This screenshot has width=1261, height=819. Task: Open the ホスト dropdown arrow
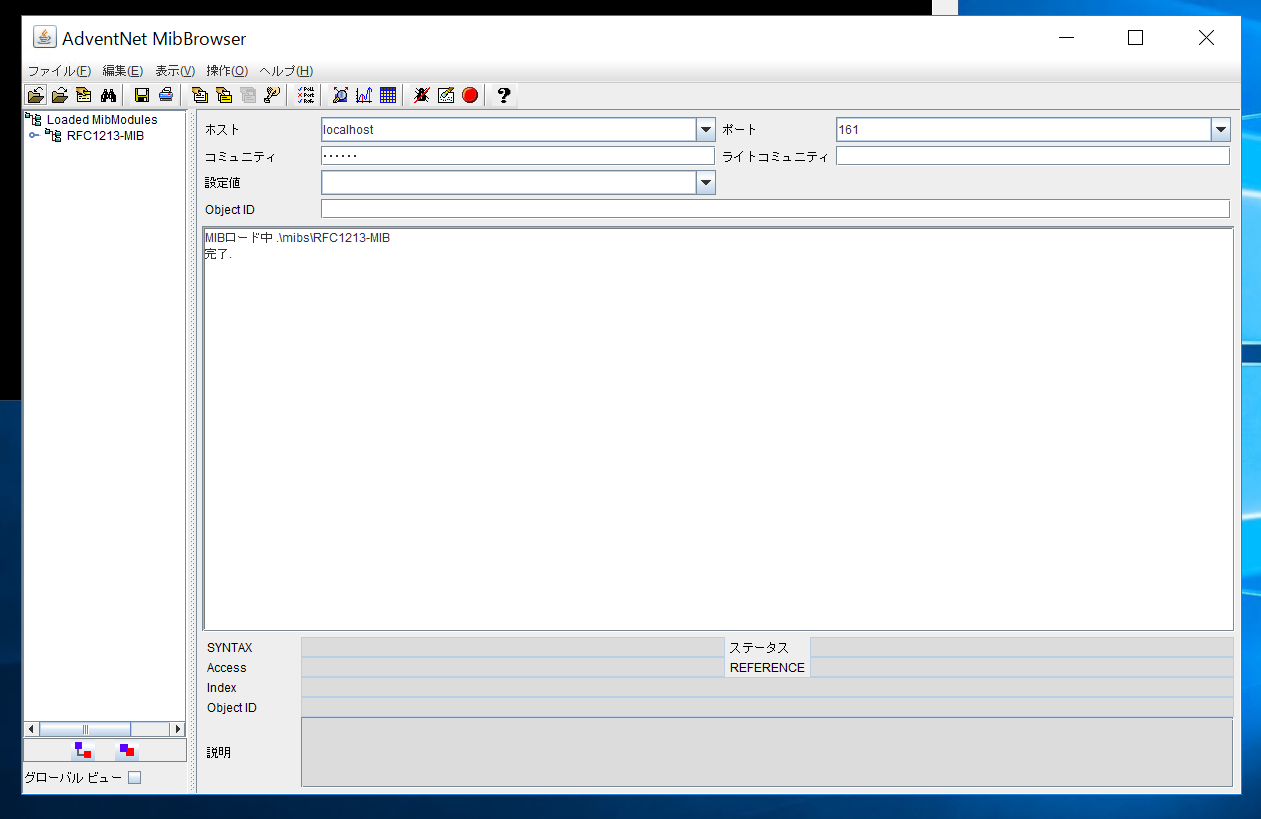tap(706, 130)
